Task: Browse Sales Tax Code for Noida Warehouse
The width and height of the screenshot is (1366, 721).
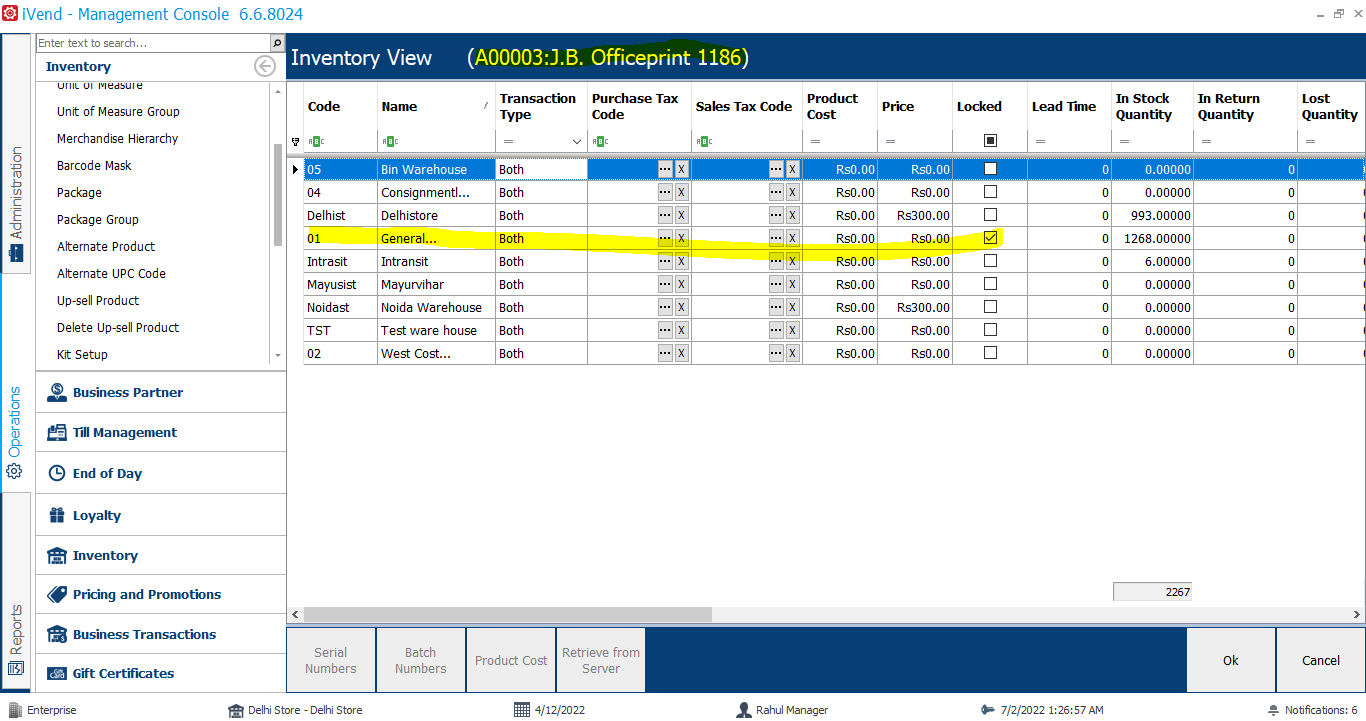Action: [x=776, y=307]
